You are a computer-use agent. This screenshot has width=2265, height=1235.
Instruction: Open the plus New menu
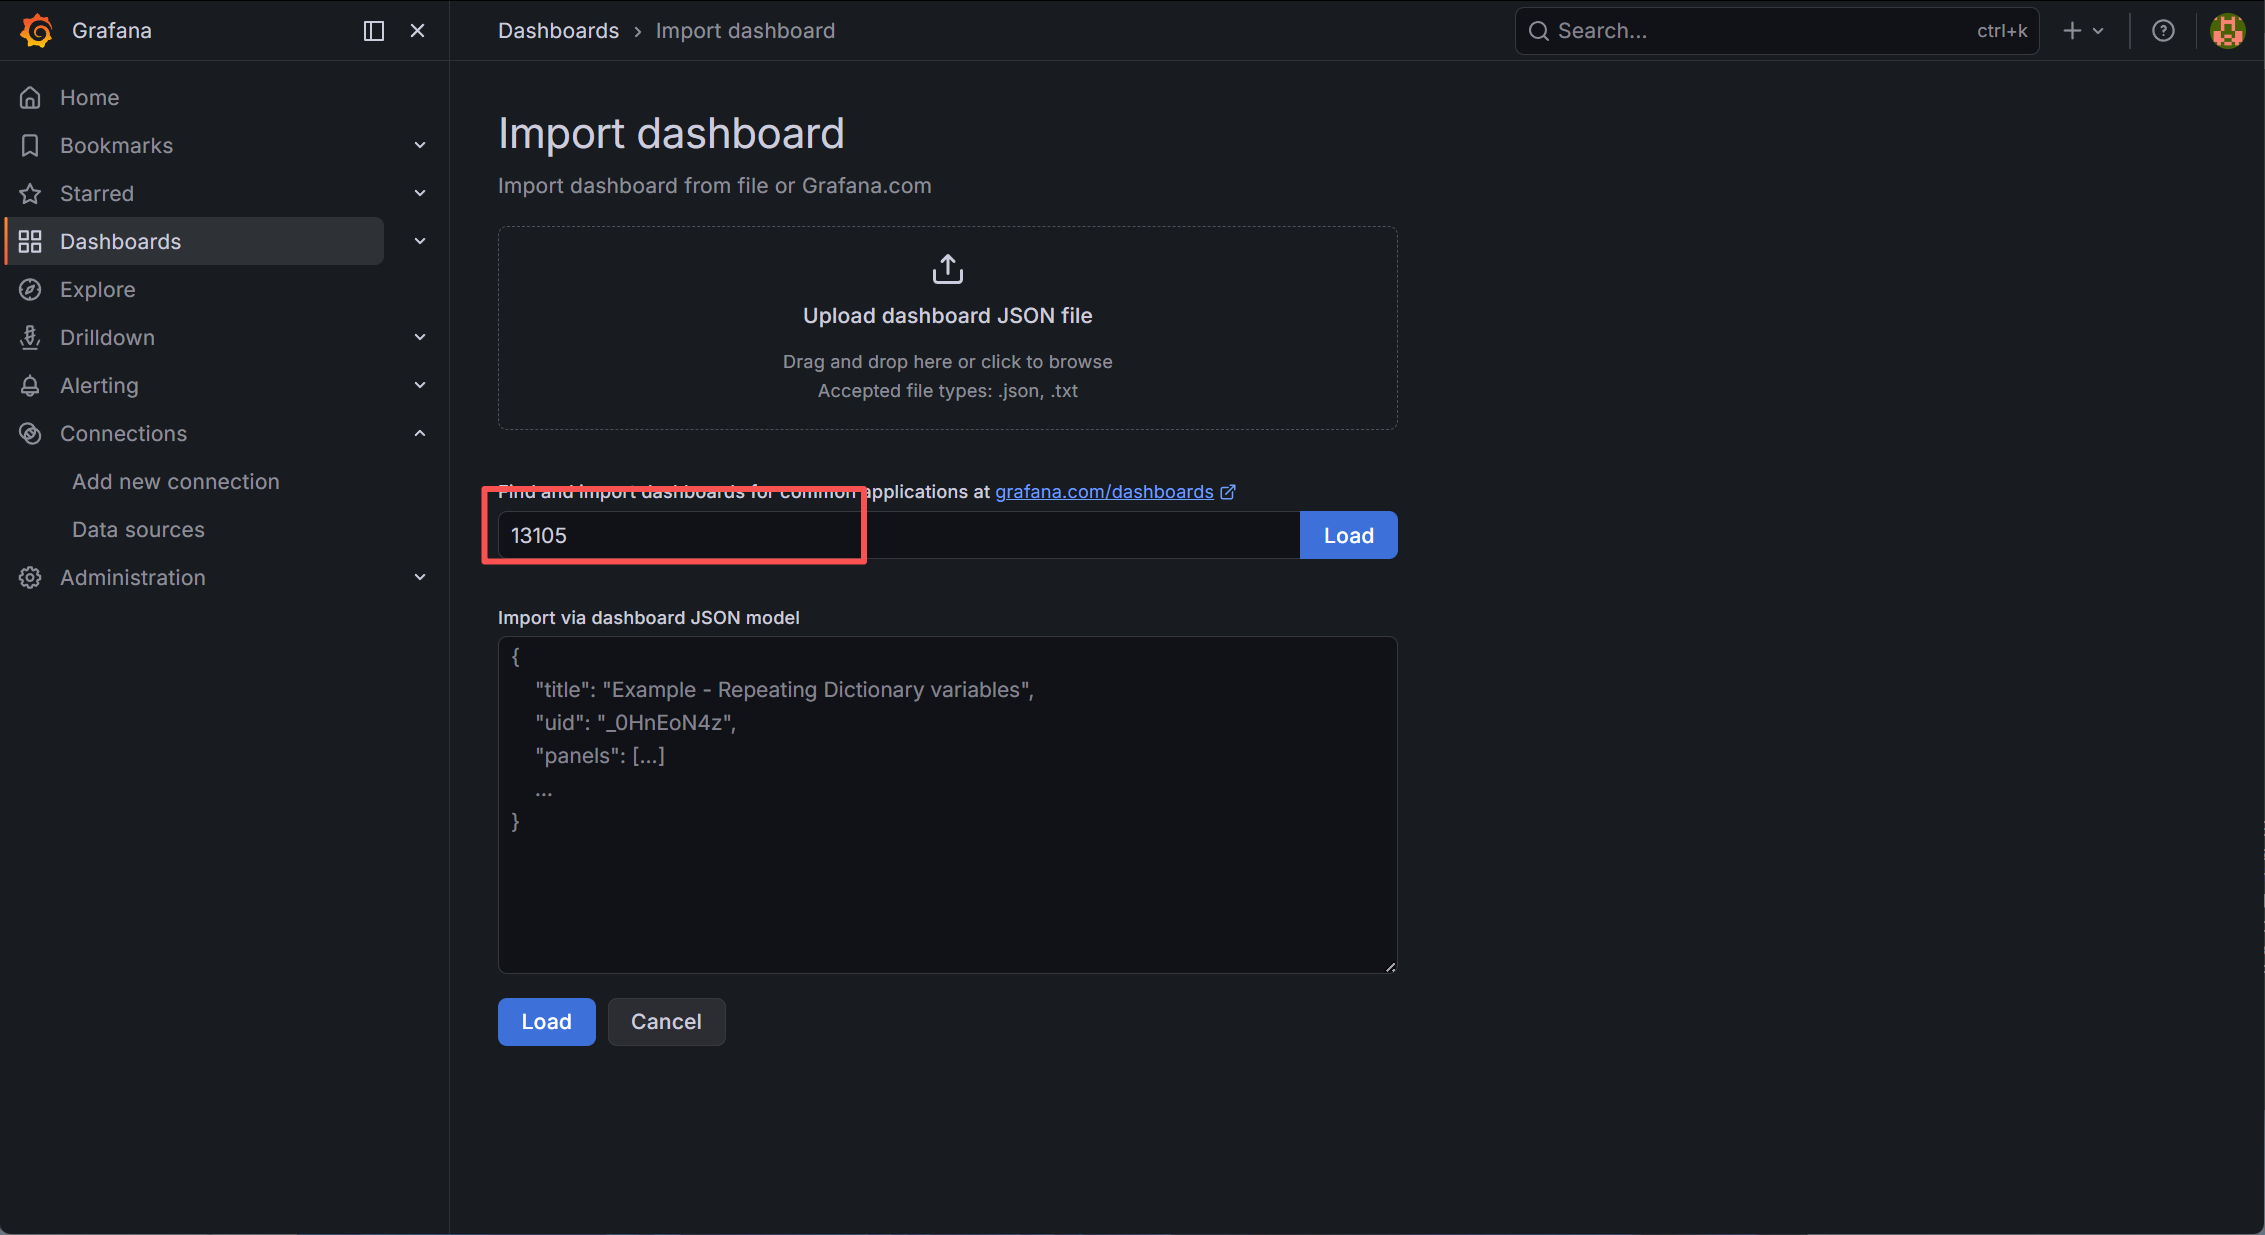click(x=2084, y=31)
